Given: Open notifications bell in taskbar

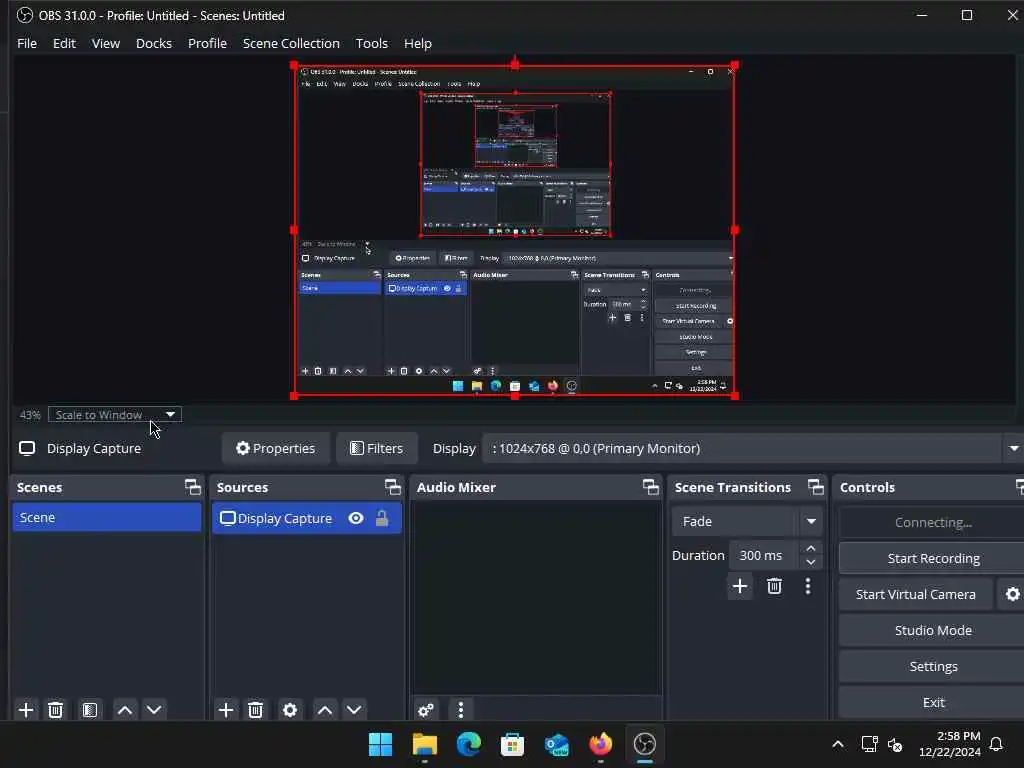Looking at the screenshot, I should point(996,744).
